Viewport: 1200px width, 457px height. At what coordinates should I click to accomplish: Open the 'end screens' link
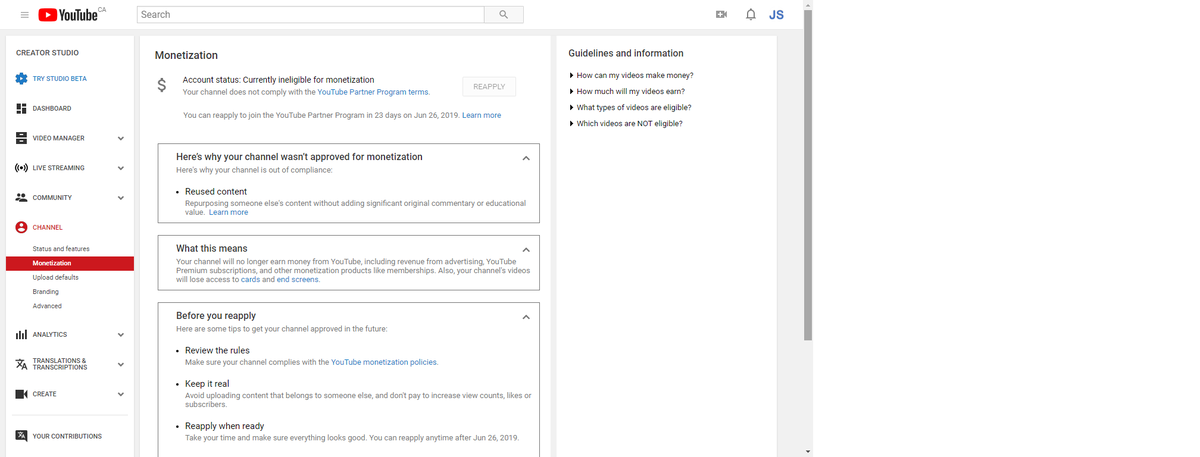(298, 279)
